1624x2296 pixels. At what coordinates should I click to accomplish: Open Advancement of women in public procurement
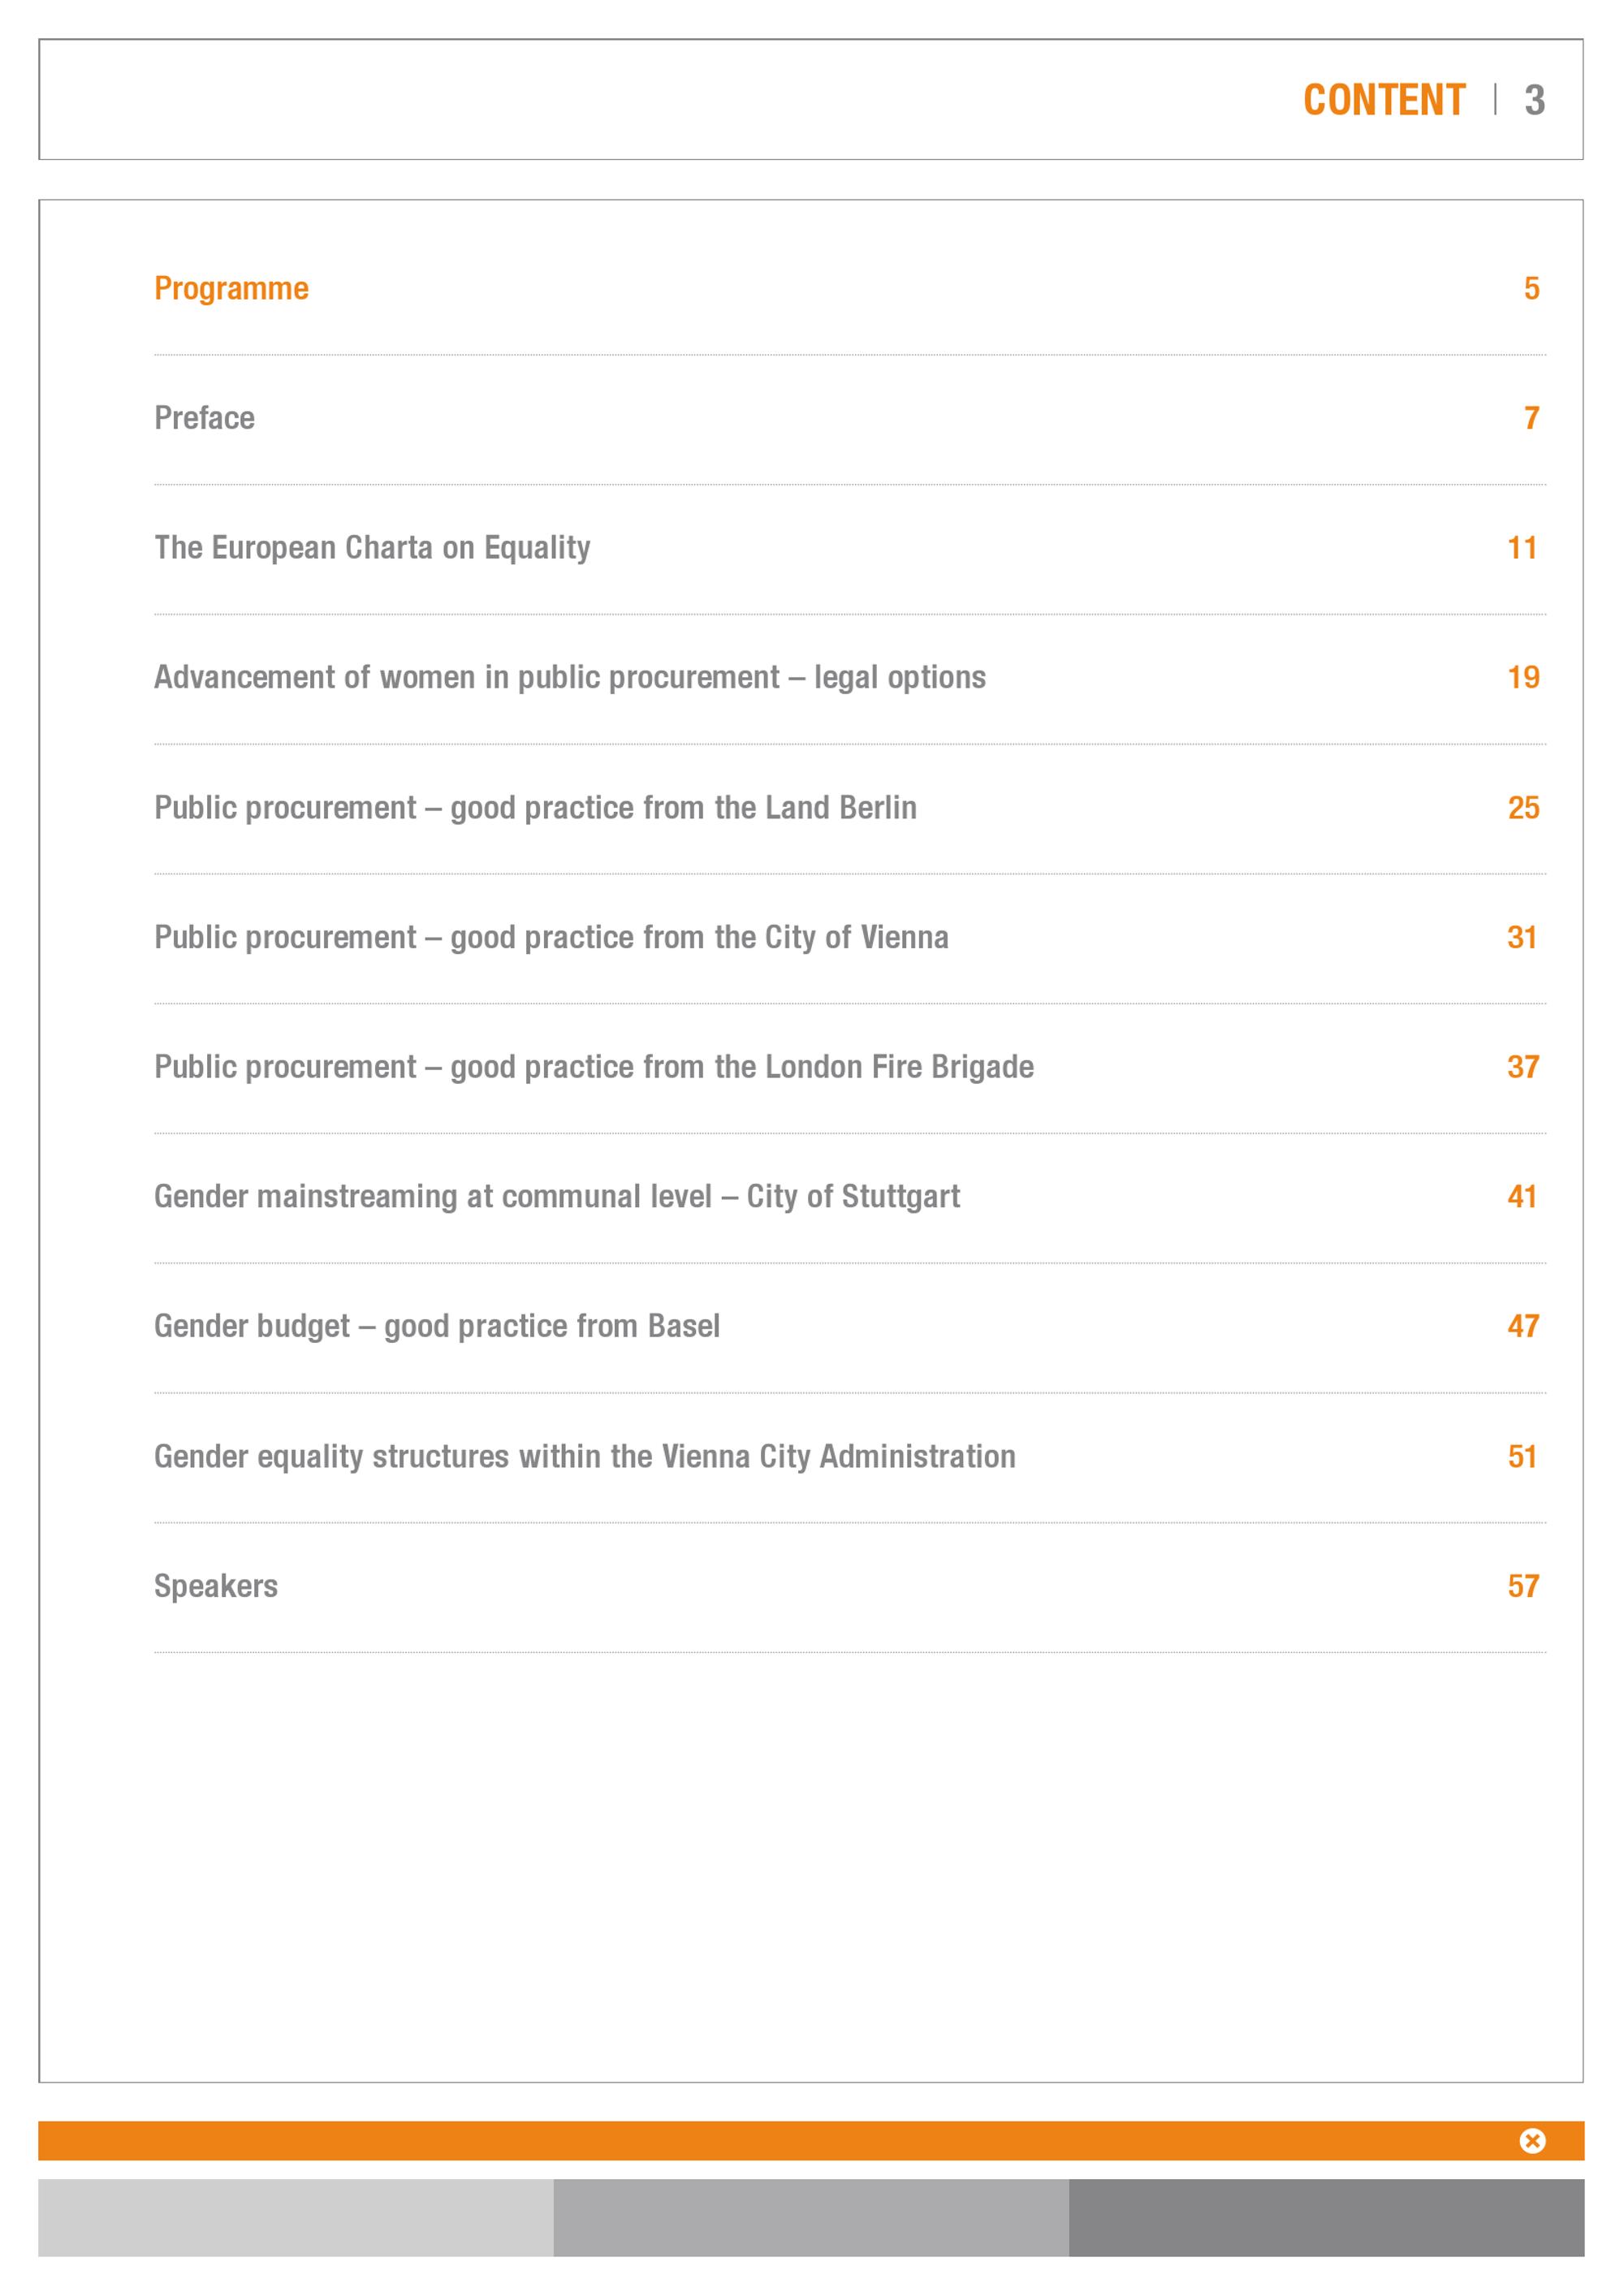[570, 678]
